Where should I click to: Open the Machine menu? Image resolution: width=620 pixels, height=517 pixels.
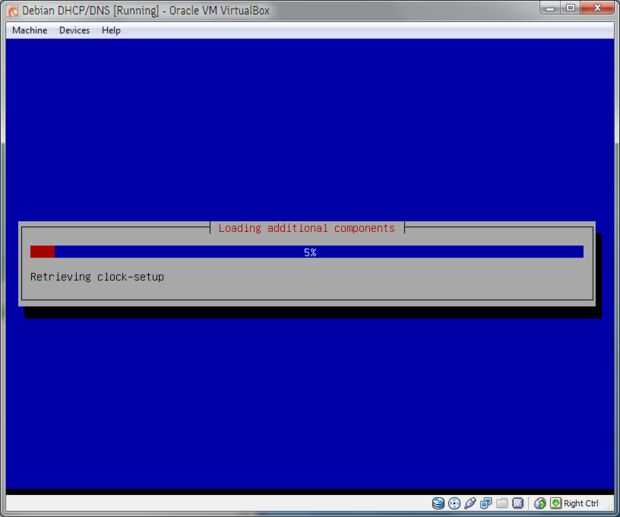[30, 30]
